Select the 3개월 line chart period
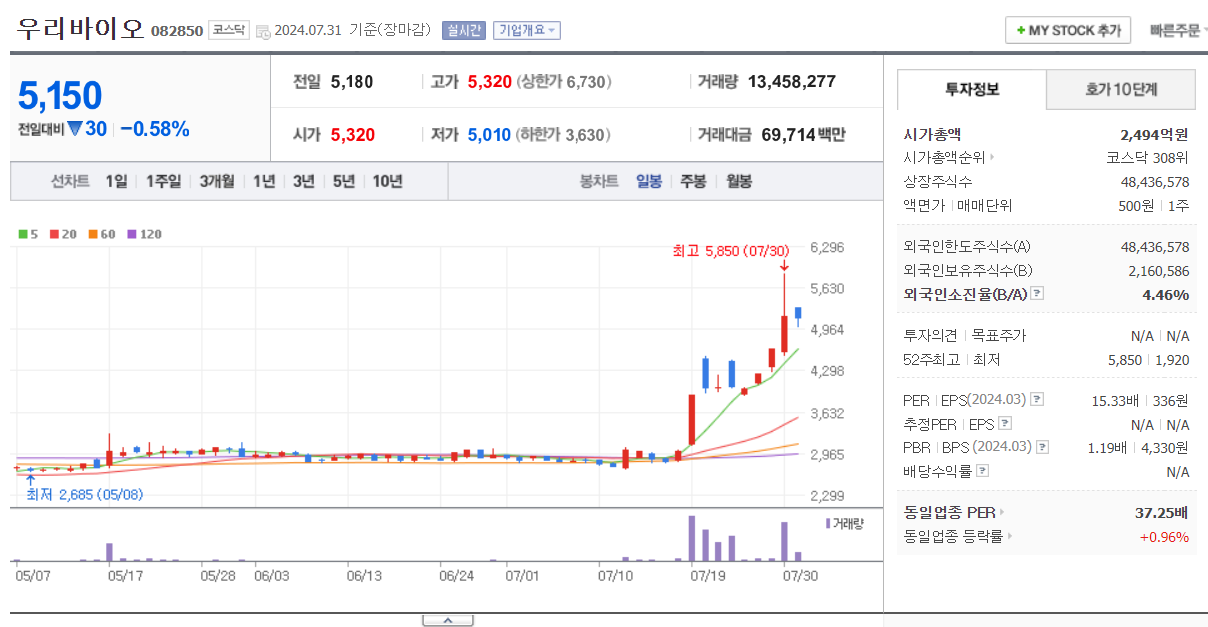 [x=217, y=181]
